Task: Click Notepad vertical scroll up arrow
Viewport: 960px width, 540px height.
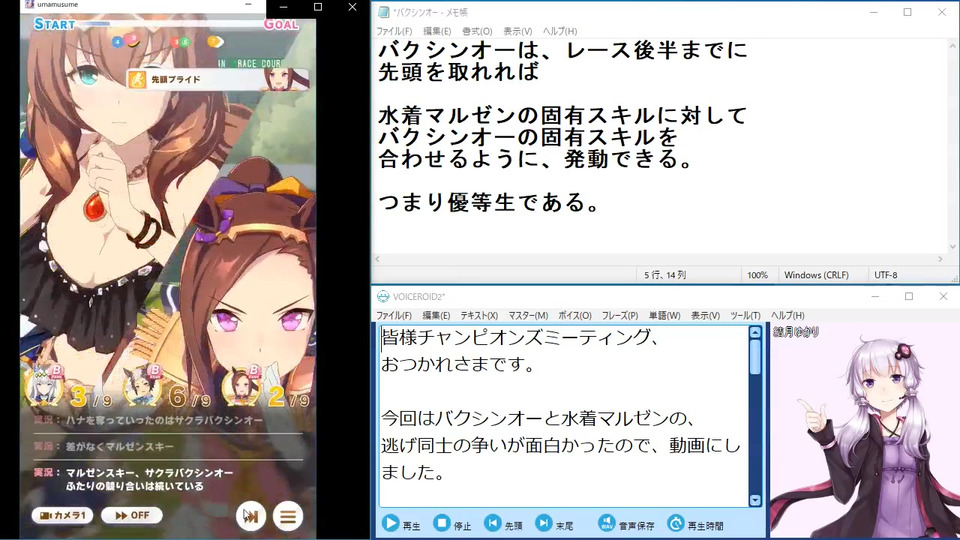Action: 953,46
